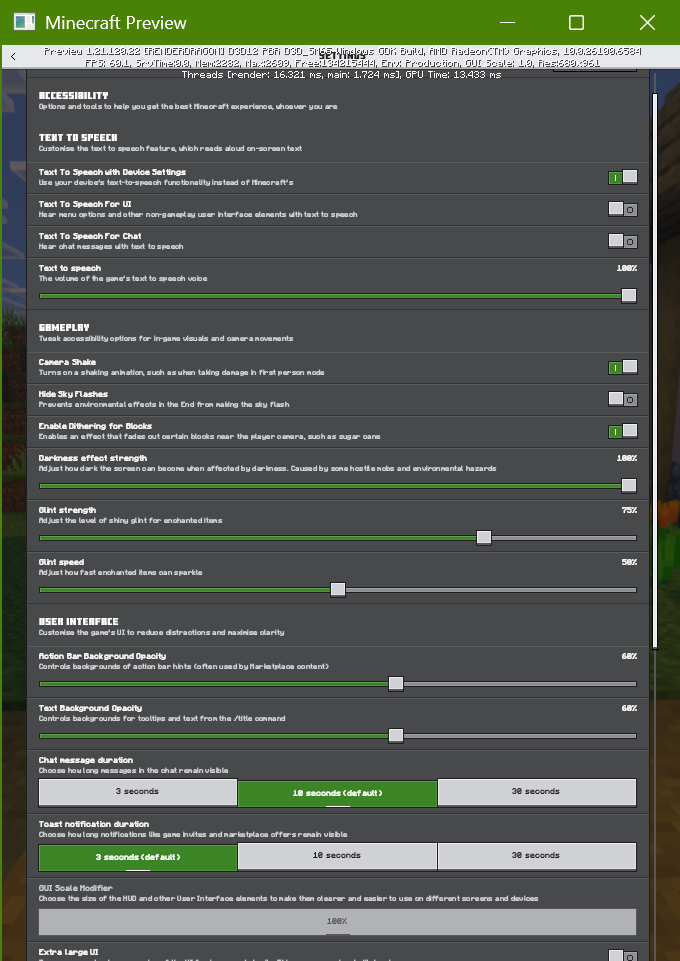This screenshot has width=680, height=961.
Task: Click the GUI Scale Modifier 100% bar
Action: coord(338,922)
